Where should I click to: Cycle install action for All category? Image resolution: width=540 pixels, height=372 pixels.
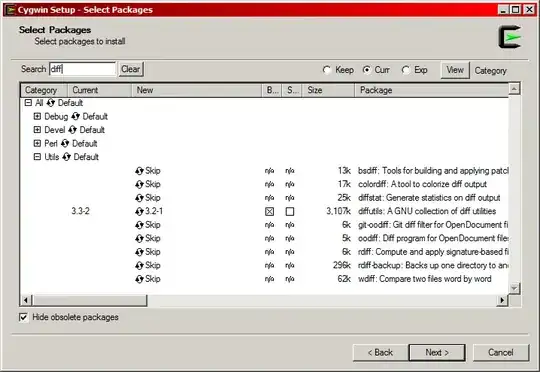click(51, 103)
